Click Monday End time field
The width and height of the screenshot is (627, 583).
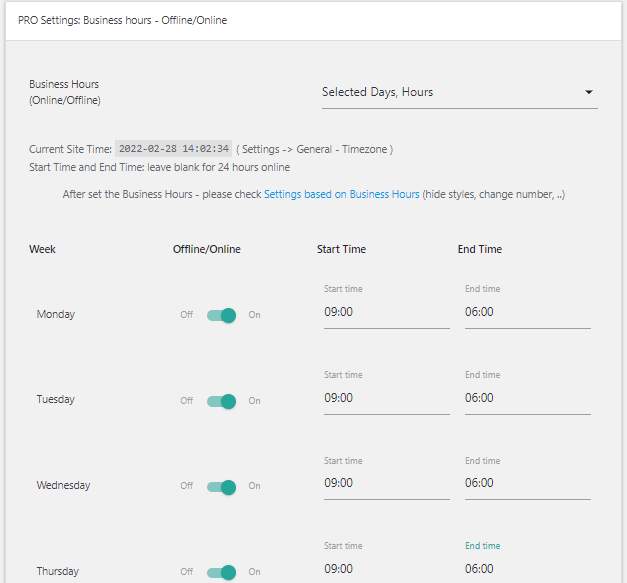click(x=527, y=312)
